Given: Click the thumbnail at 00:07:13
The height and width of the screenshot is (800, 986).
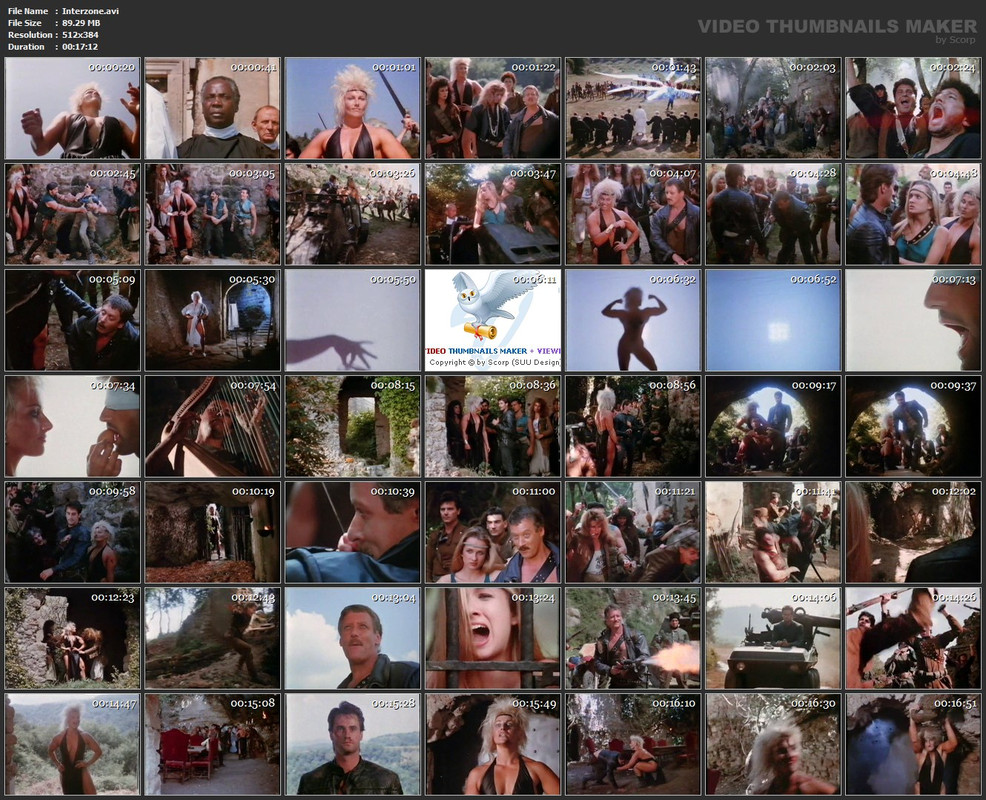Looking at the screenshot, I should (x=914, y=320).
